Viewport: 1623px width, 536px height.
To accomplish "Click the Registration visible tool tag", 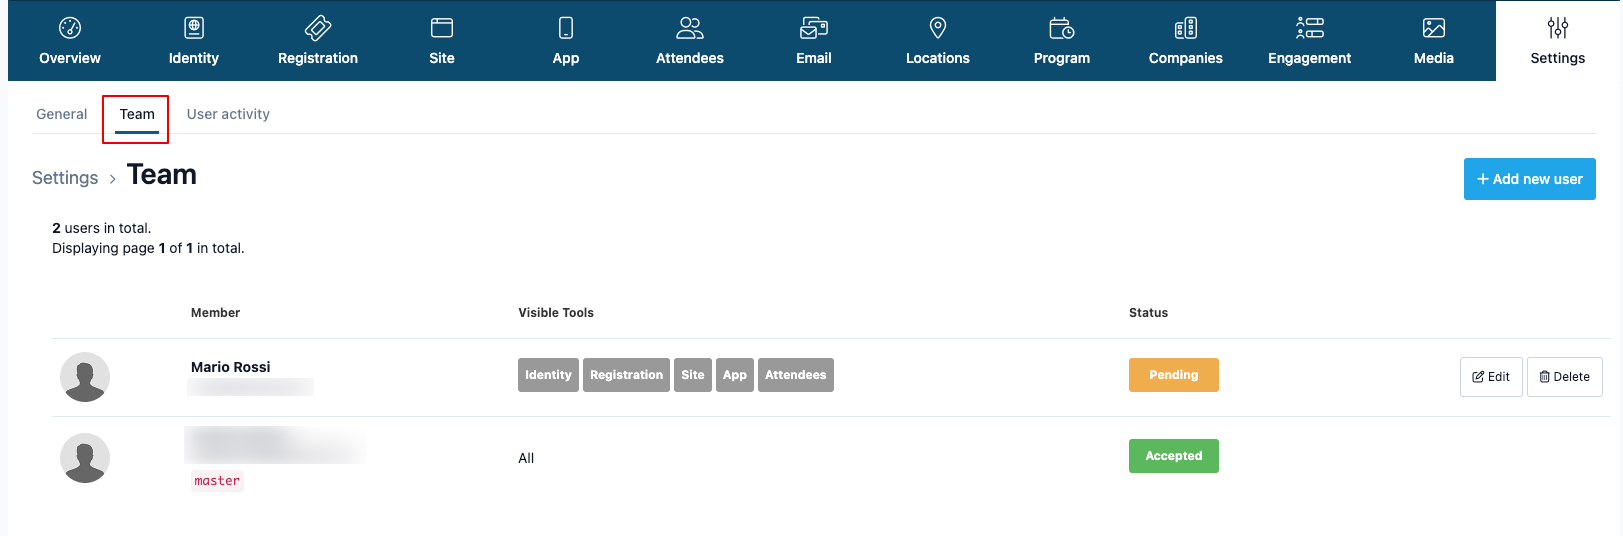I will [x=626, y=375].
